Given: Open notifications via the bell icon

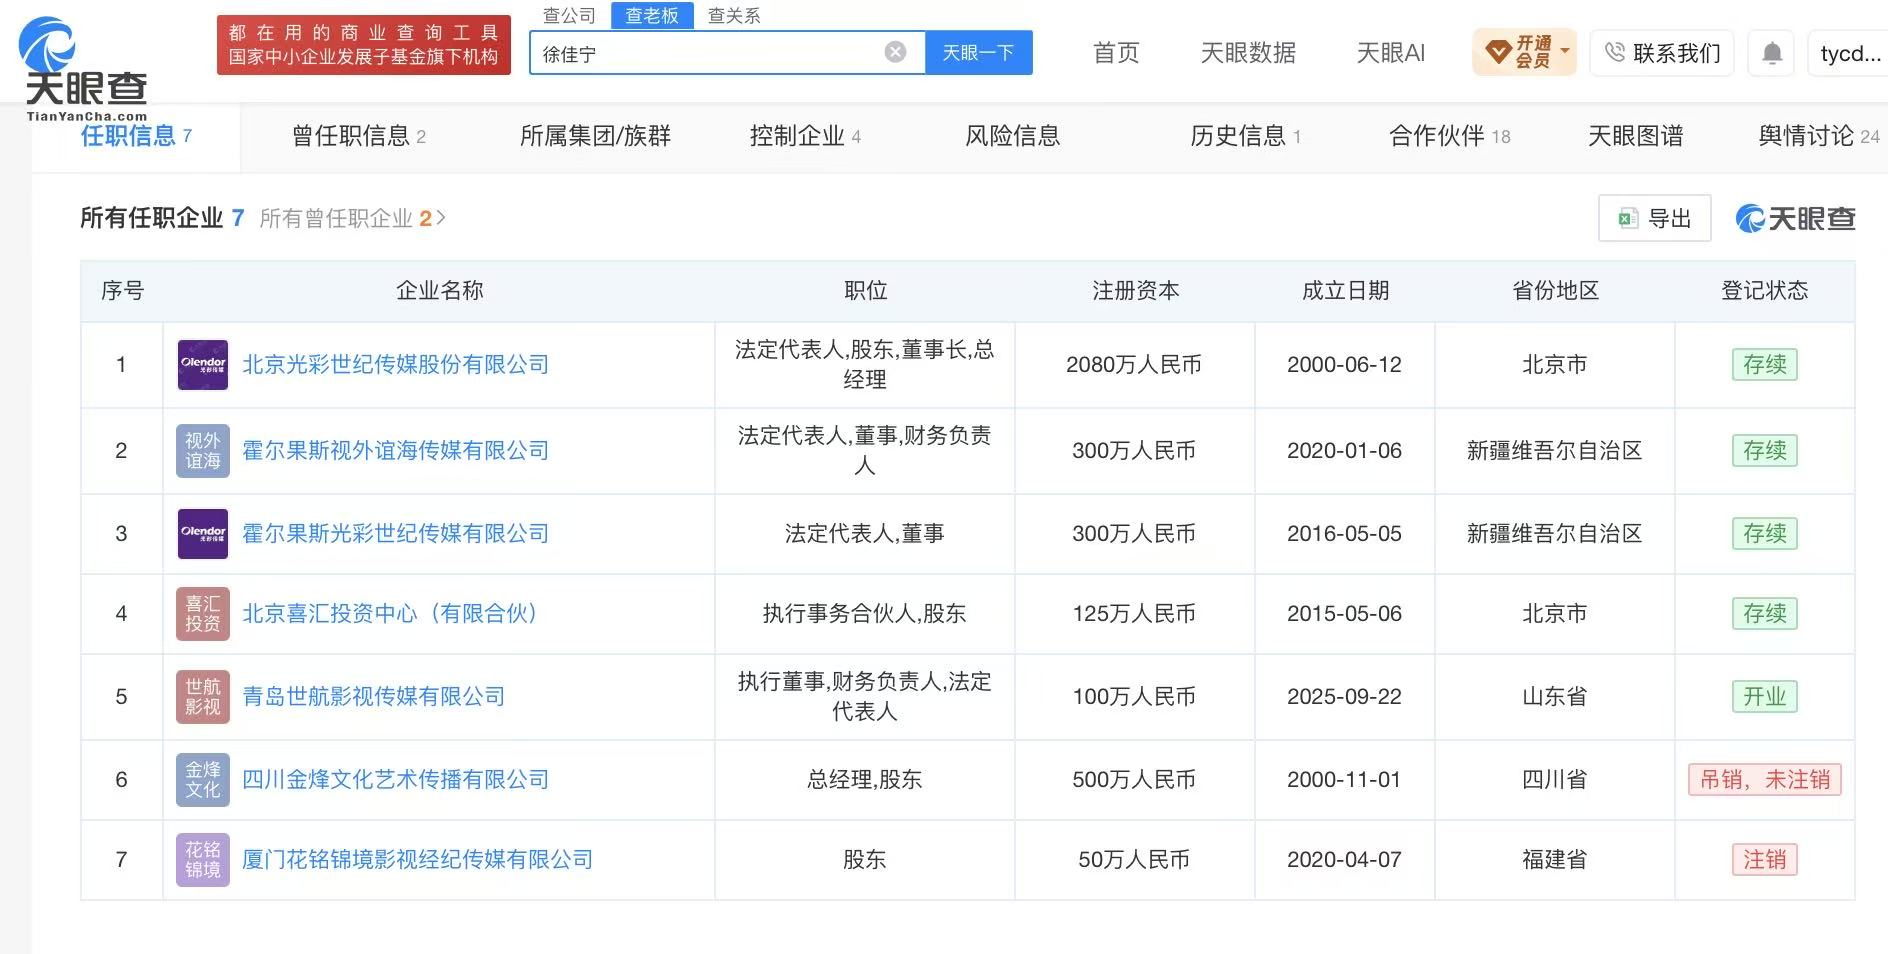Looking at the screenshot, I should [1772, 53].
